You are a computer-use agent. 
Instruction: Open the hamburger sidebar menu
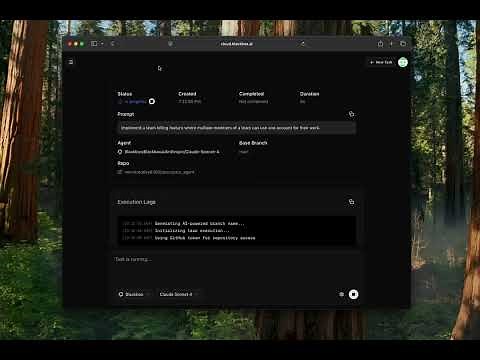tap(71, 62)
